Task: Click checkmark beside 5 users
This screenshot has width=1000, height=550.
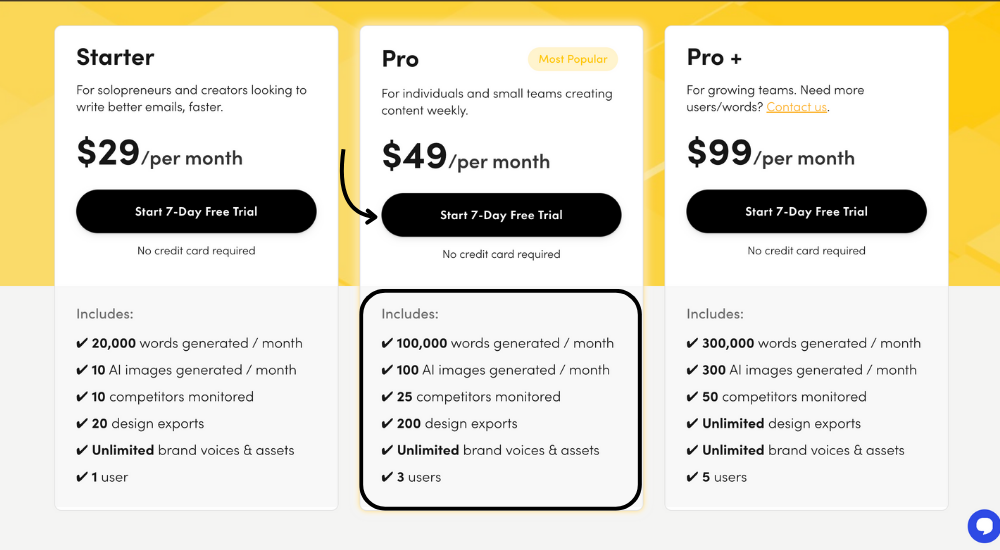Action: 692,477
